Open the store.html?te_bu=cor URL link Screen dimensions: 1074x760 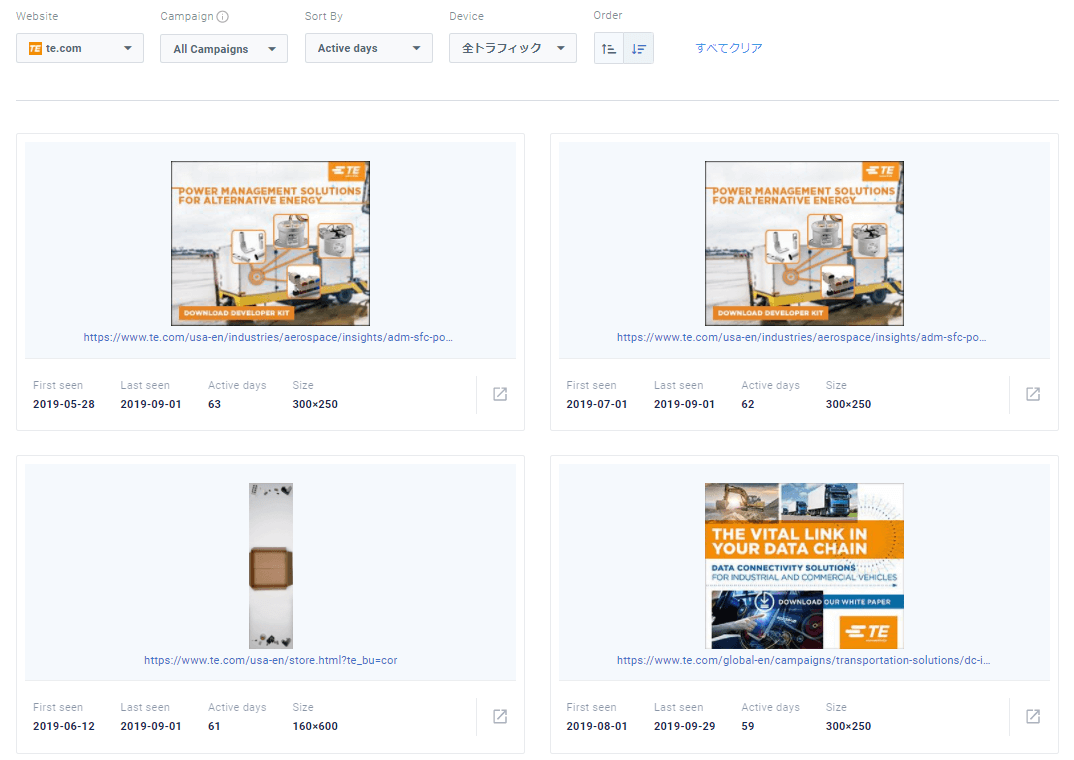click(270, 660)
